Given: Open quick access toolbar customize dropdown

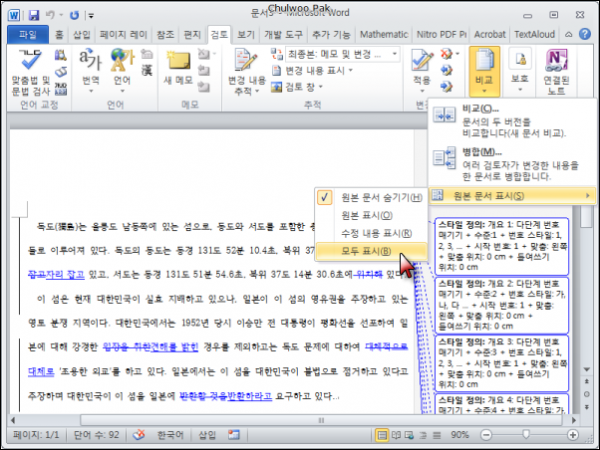Looking at the screenshot, I should coord(91,15).
